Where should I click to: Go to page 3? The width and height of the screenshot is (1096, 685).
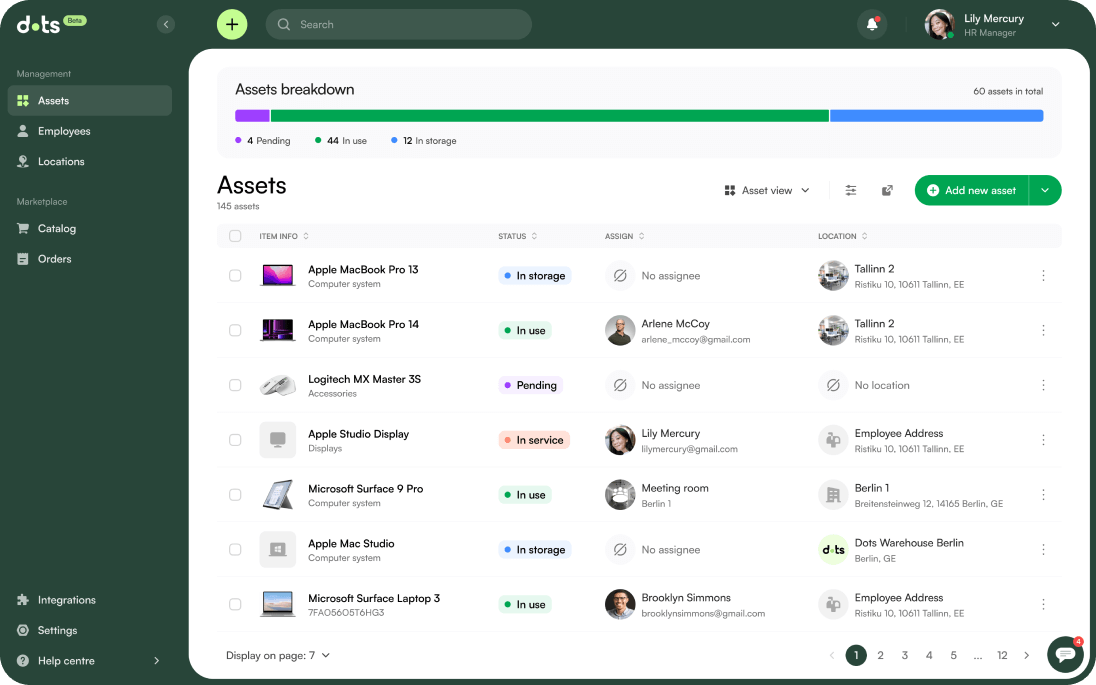point(904,655)
